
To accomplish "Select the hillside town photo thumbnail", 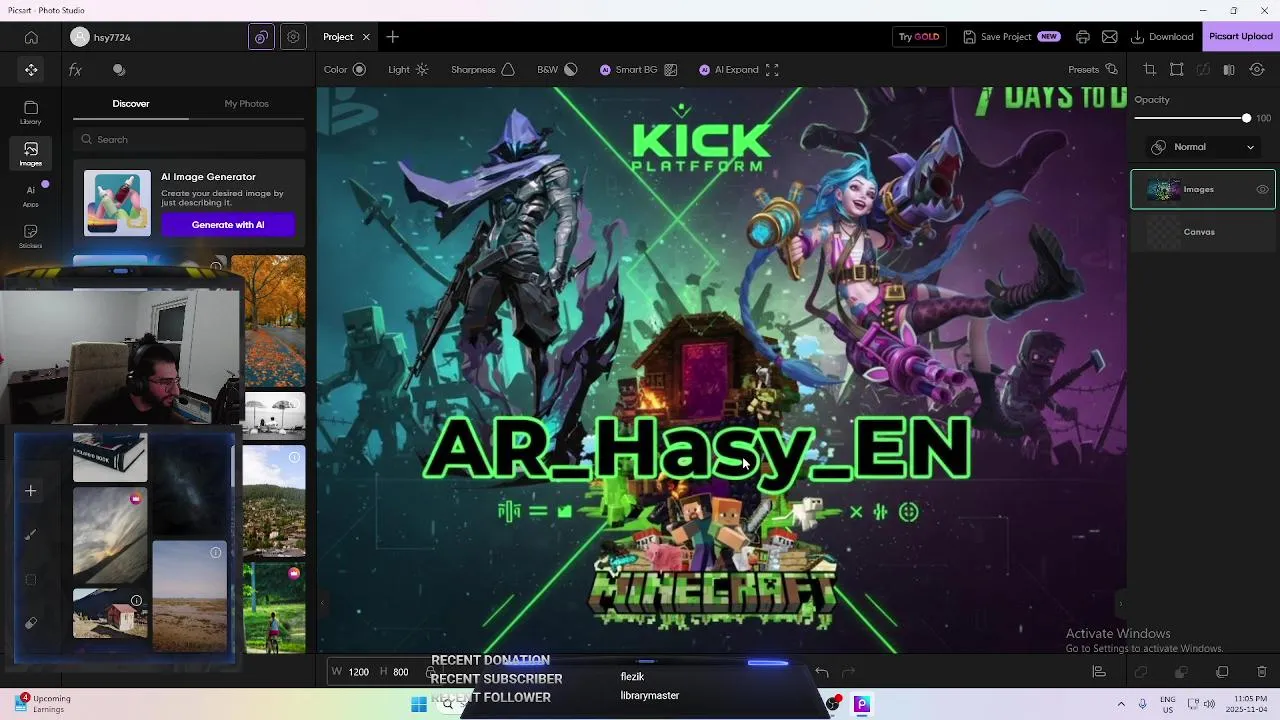I will (274, 501).
